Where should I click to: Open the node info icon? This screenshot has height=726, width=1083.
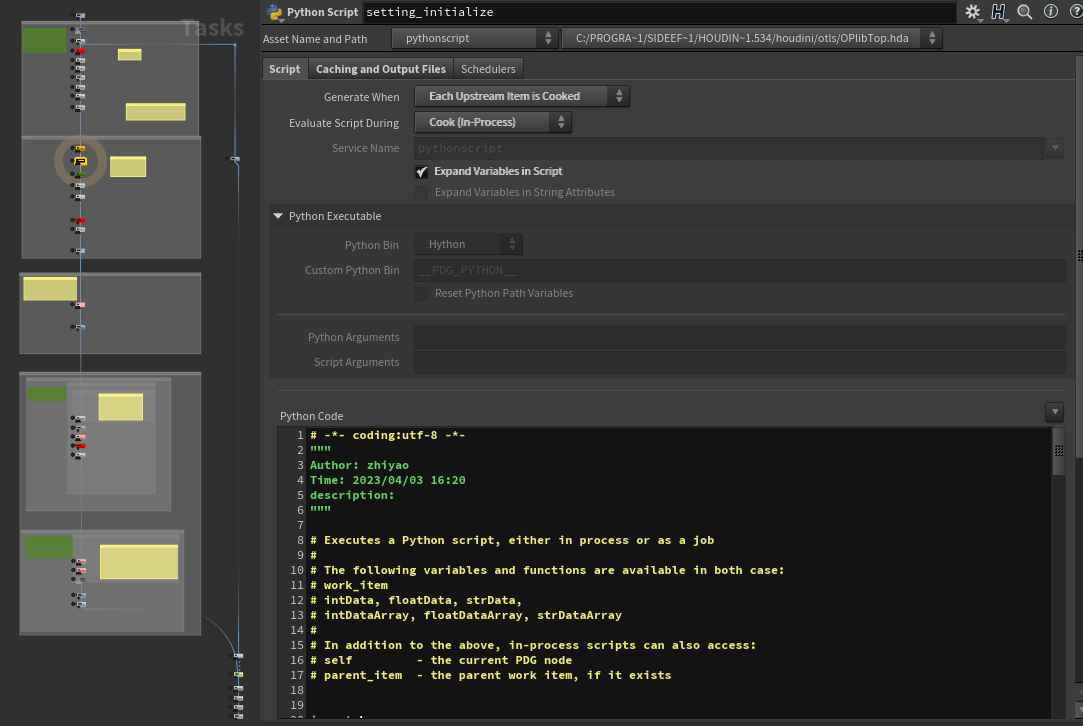click(x=1050, y=12)
